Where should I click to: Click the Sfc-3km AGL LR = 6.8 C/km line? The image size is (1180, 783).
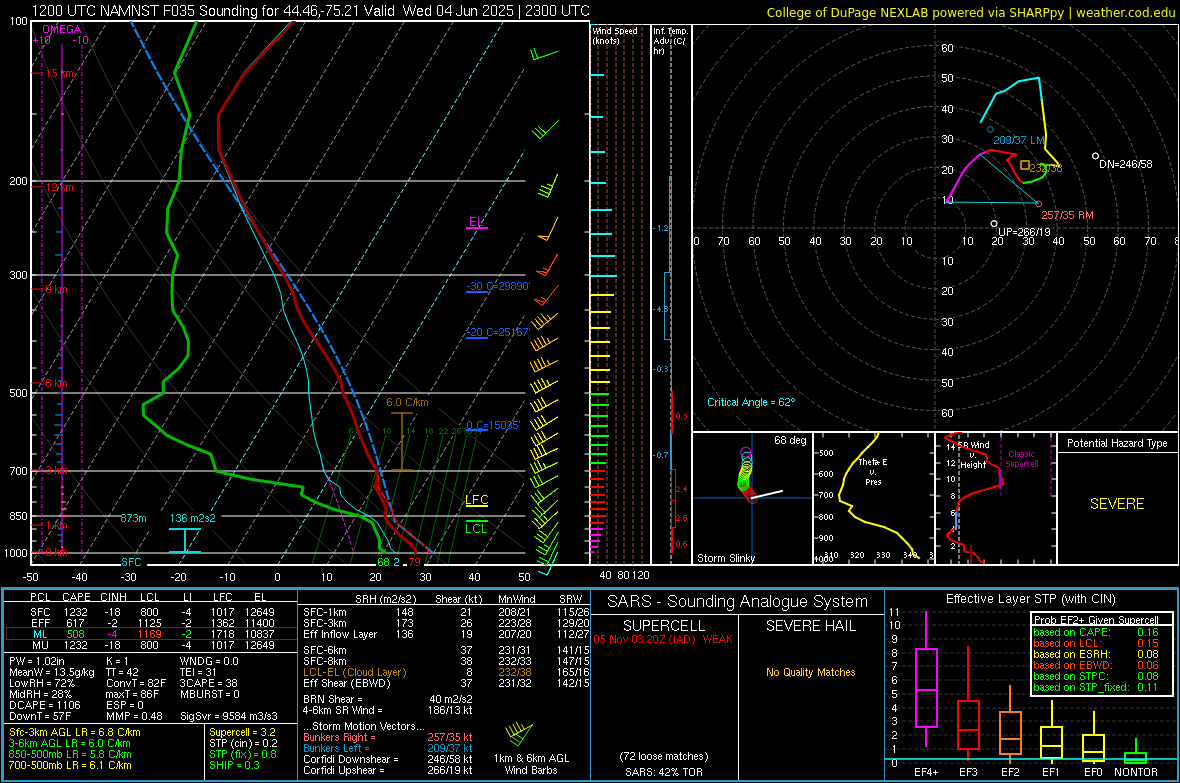click(75, 733)
